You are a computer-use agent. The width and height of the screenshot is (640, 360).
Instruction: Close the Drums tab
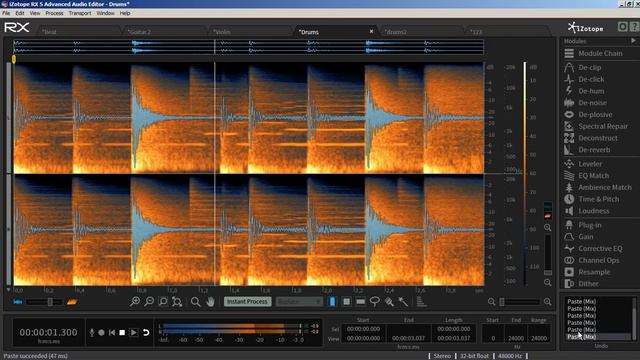point(371,31)
